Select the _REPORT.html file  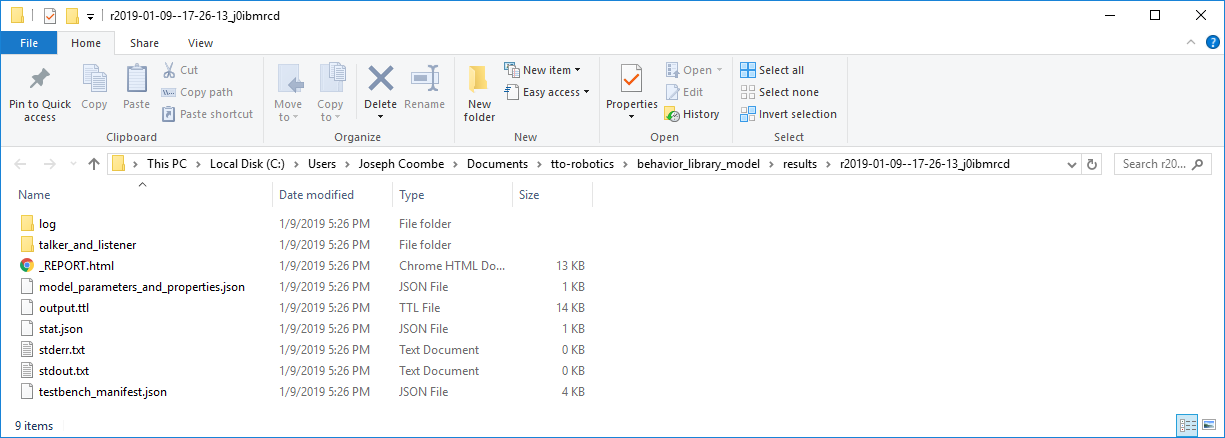point(76,266)
